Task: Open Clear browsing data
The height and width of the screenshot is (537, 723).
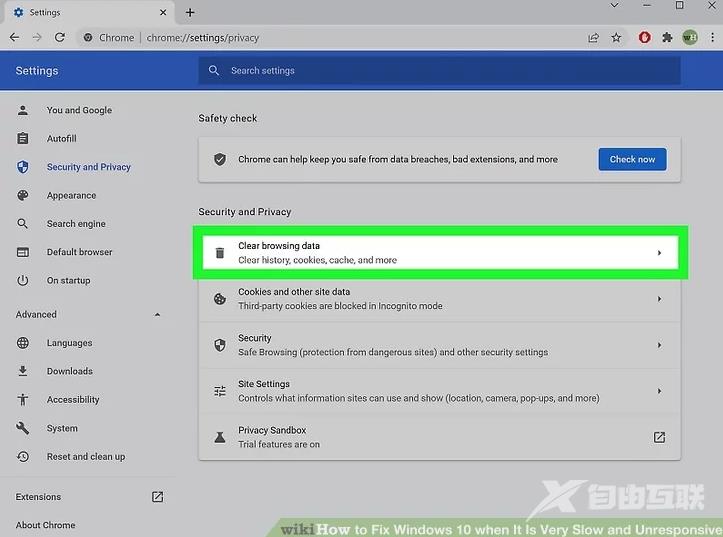Action: [440, 253]
